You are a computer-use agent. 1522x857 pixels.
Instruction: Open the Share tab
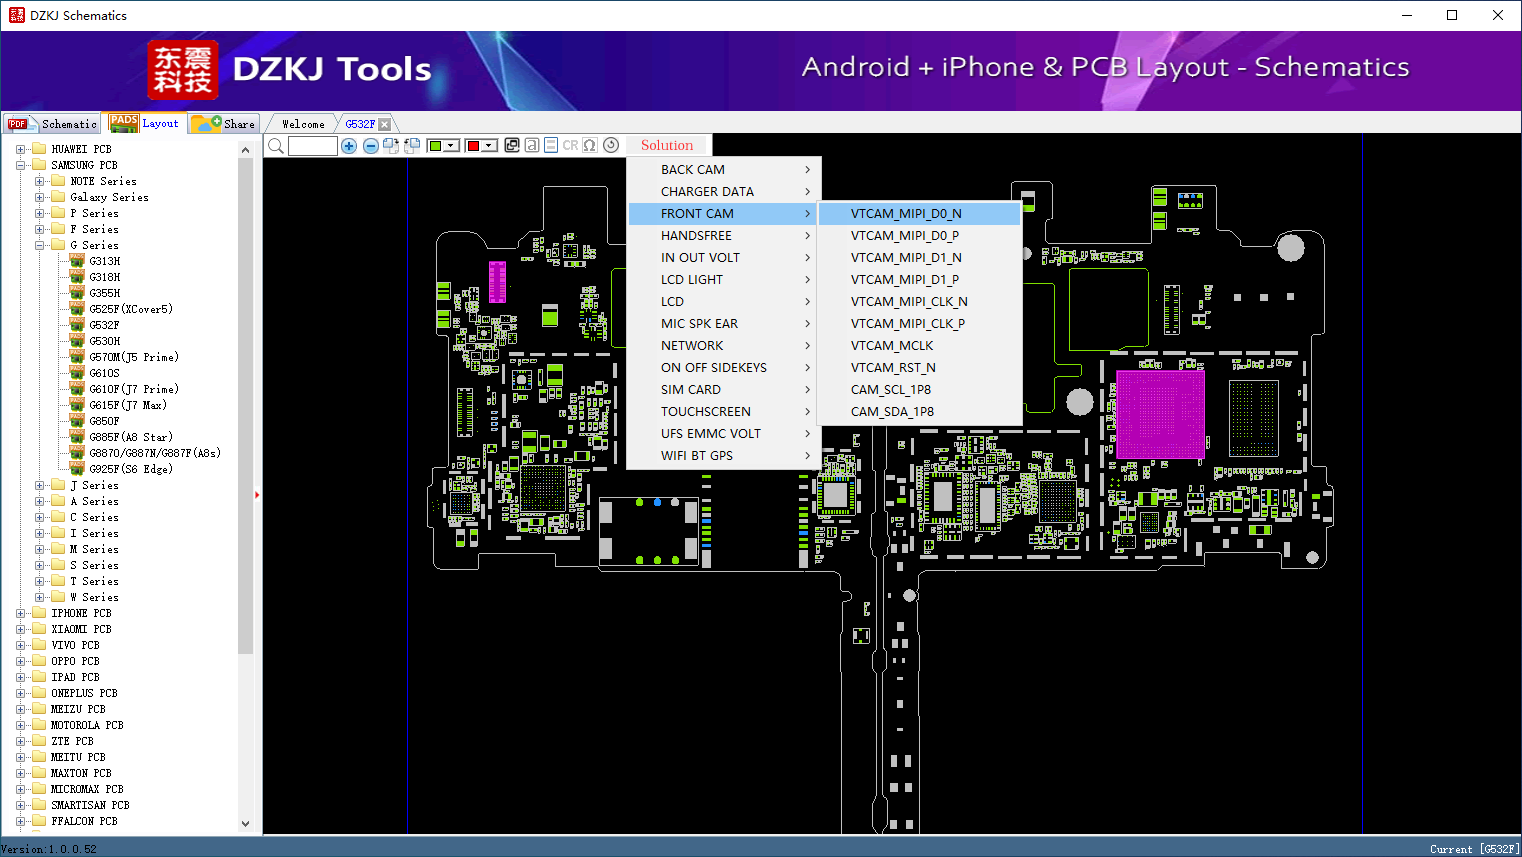(224, 124)
